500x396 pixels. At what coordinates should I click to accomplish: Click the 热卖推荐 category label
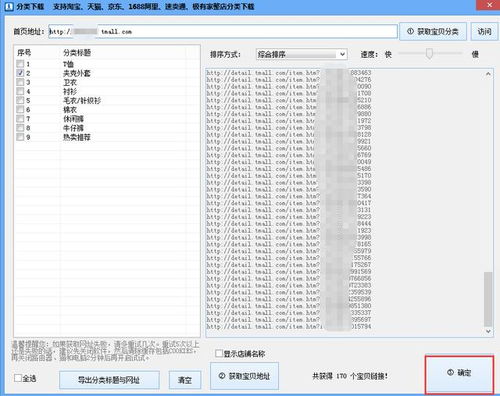point(77,137)
